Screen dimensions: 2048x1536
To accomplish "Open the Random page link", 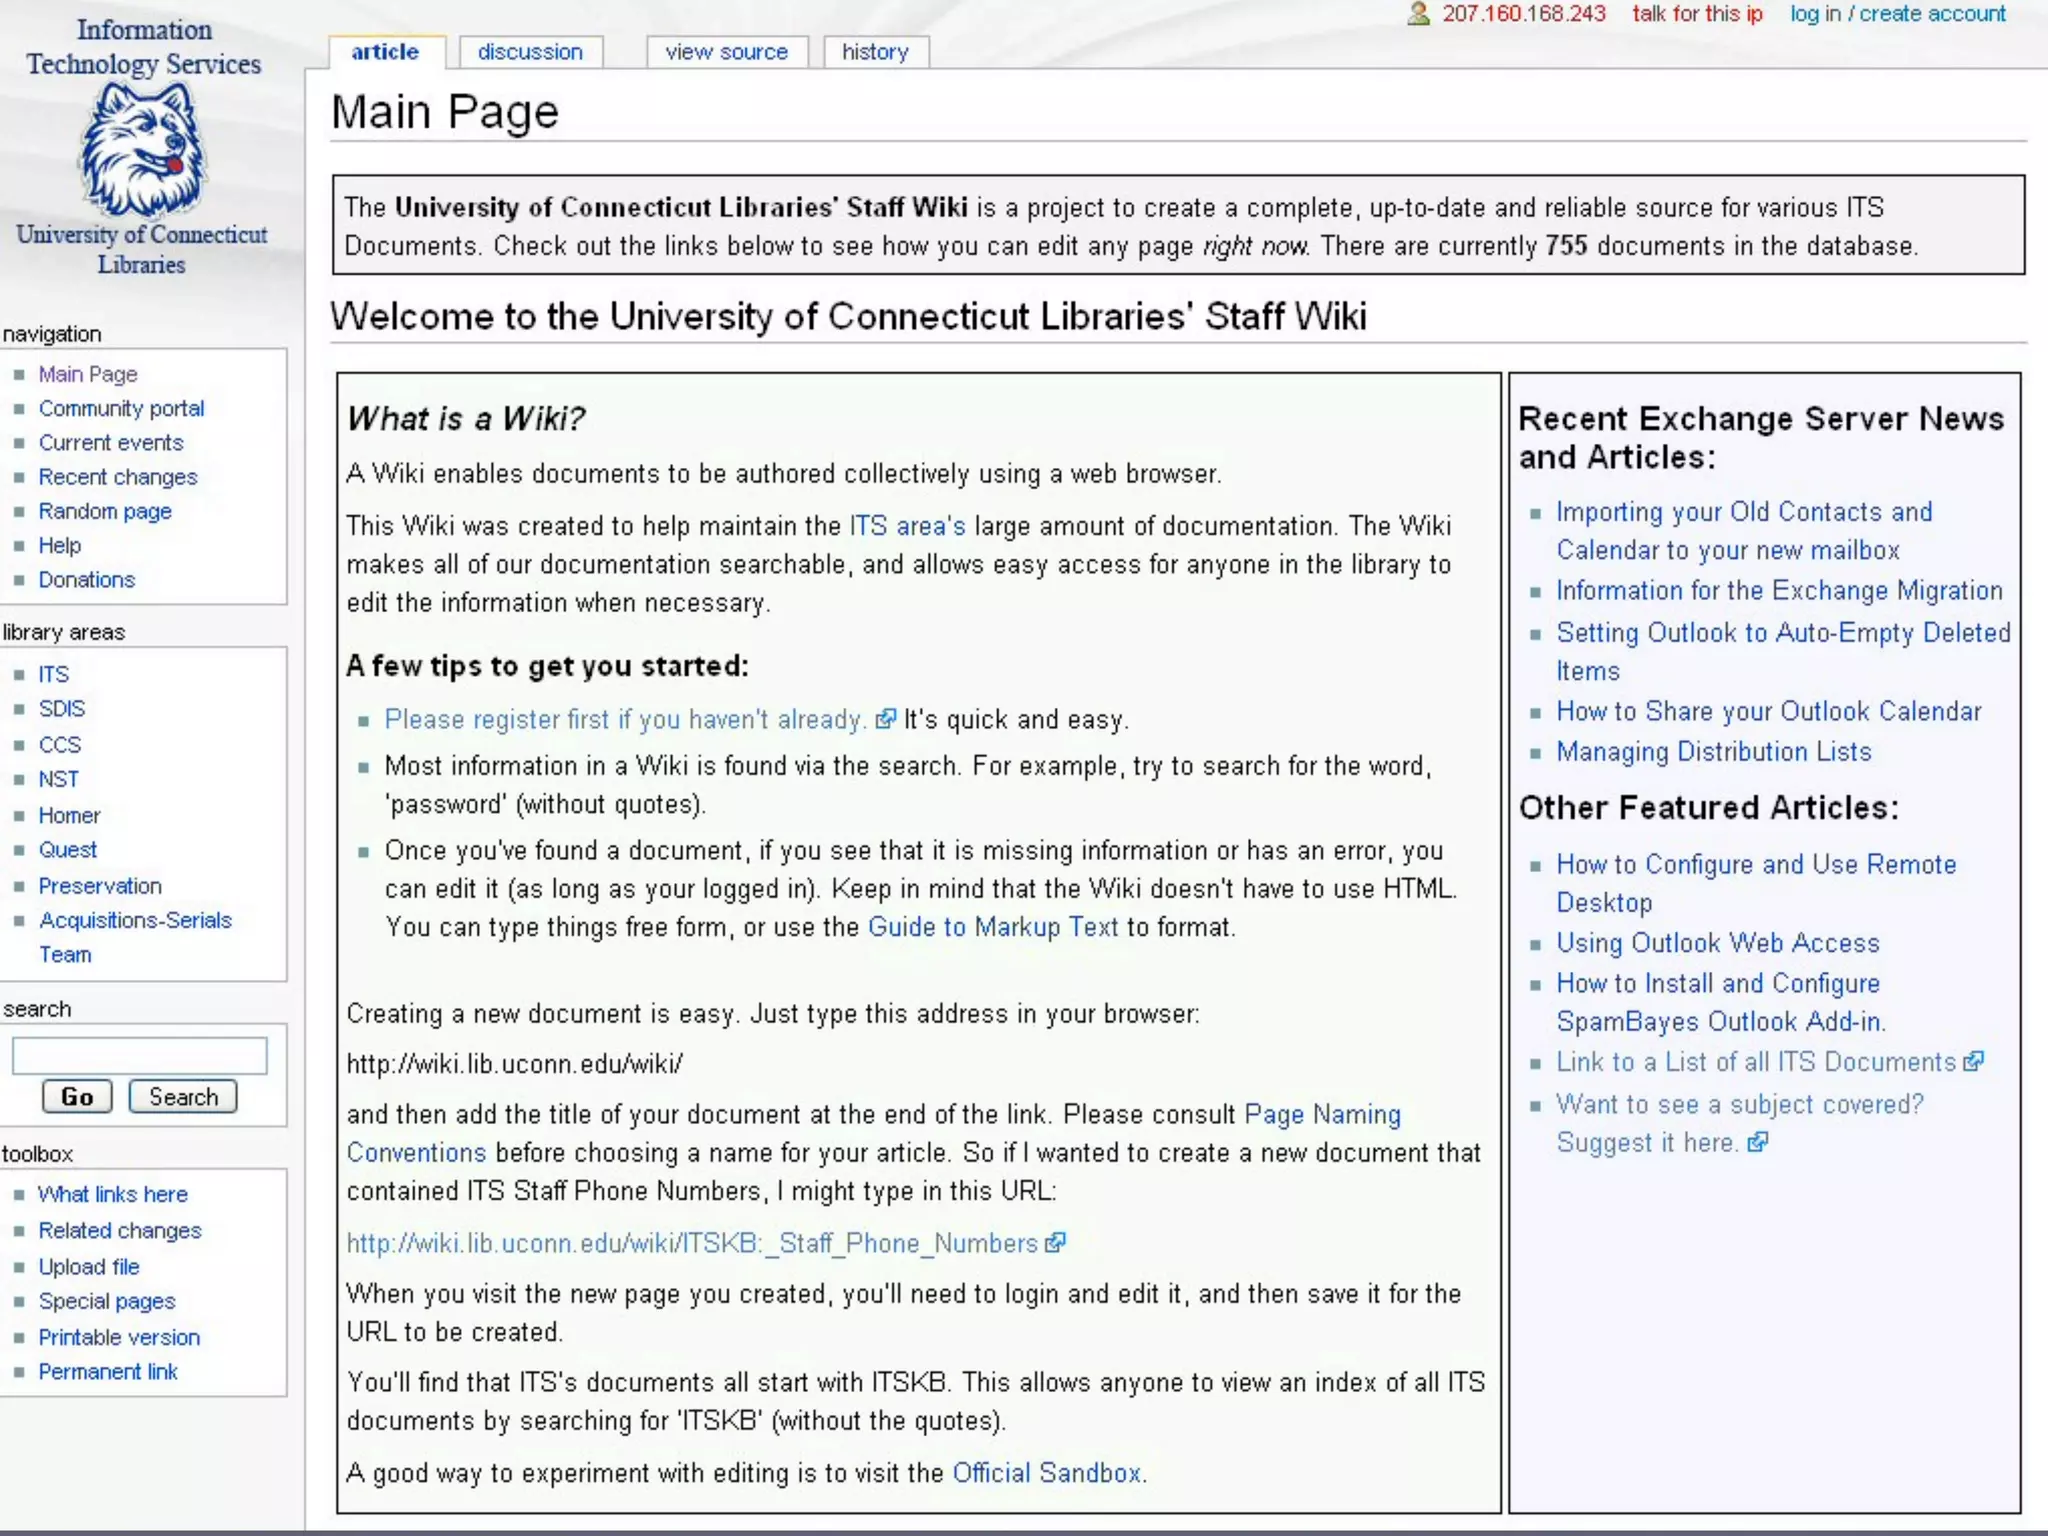I will [105, 511].
